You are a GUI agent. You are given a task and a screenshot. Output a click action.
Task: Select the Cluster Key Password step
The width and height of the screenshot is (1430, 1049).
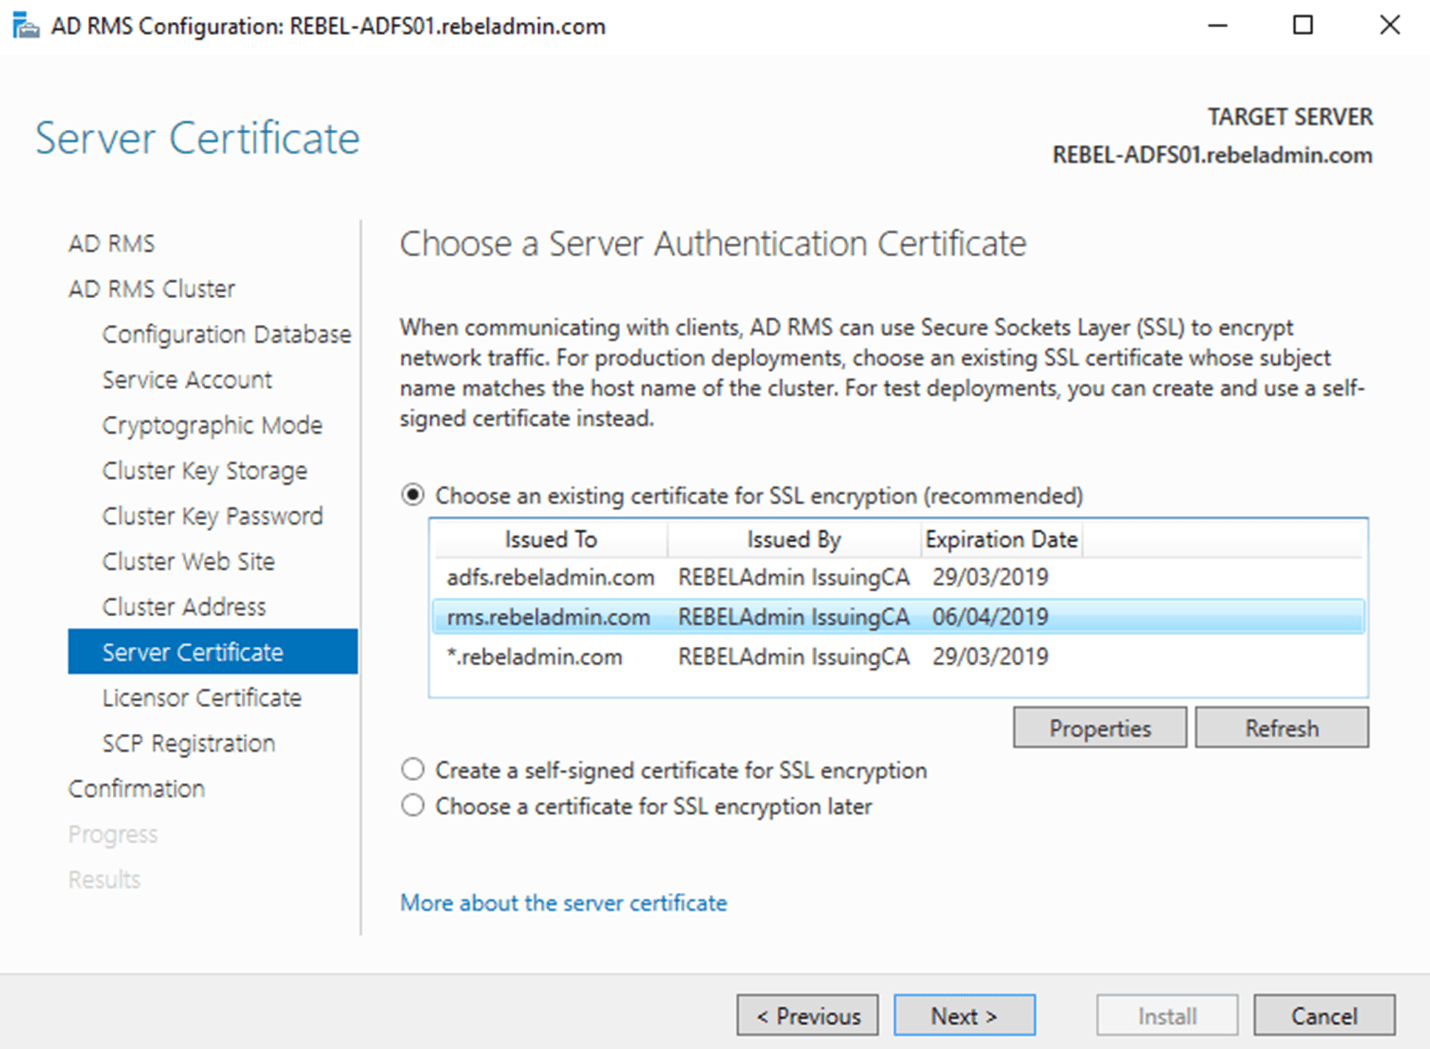[212, 515]
